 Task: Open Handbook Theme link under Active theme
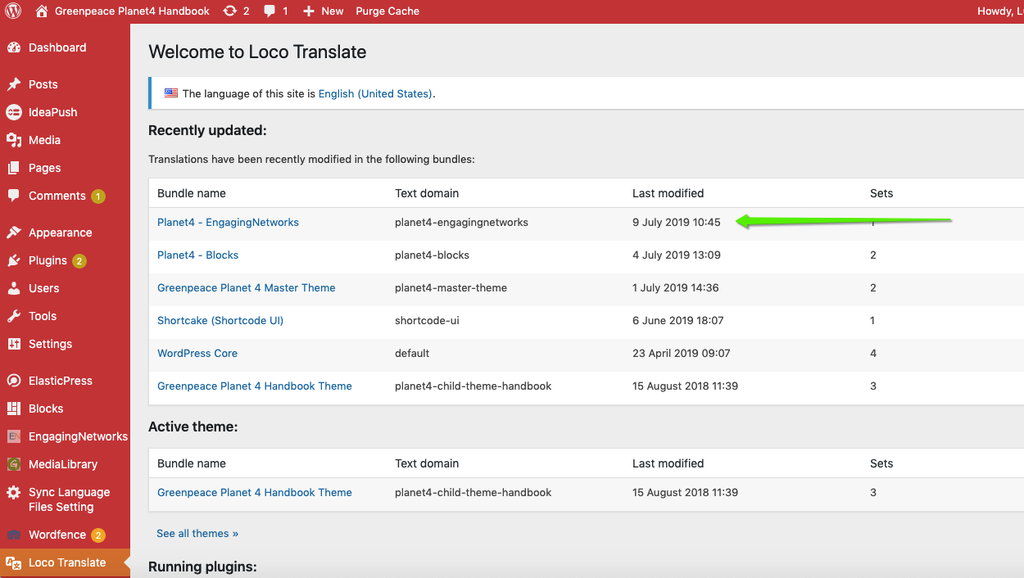pos(255,492)
